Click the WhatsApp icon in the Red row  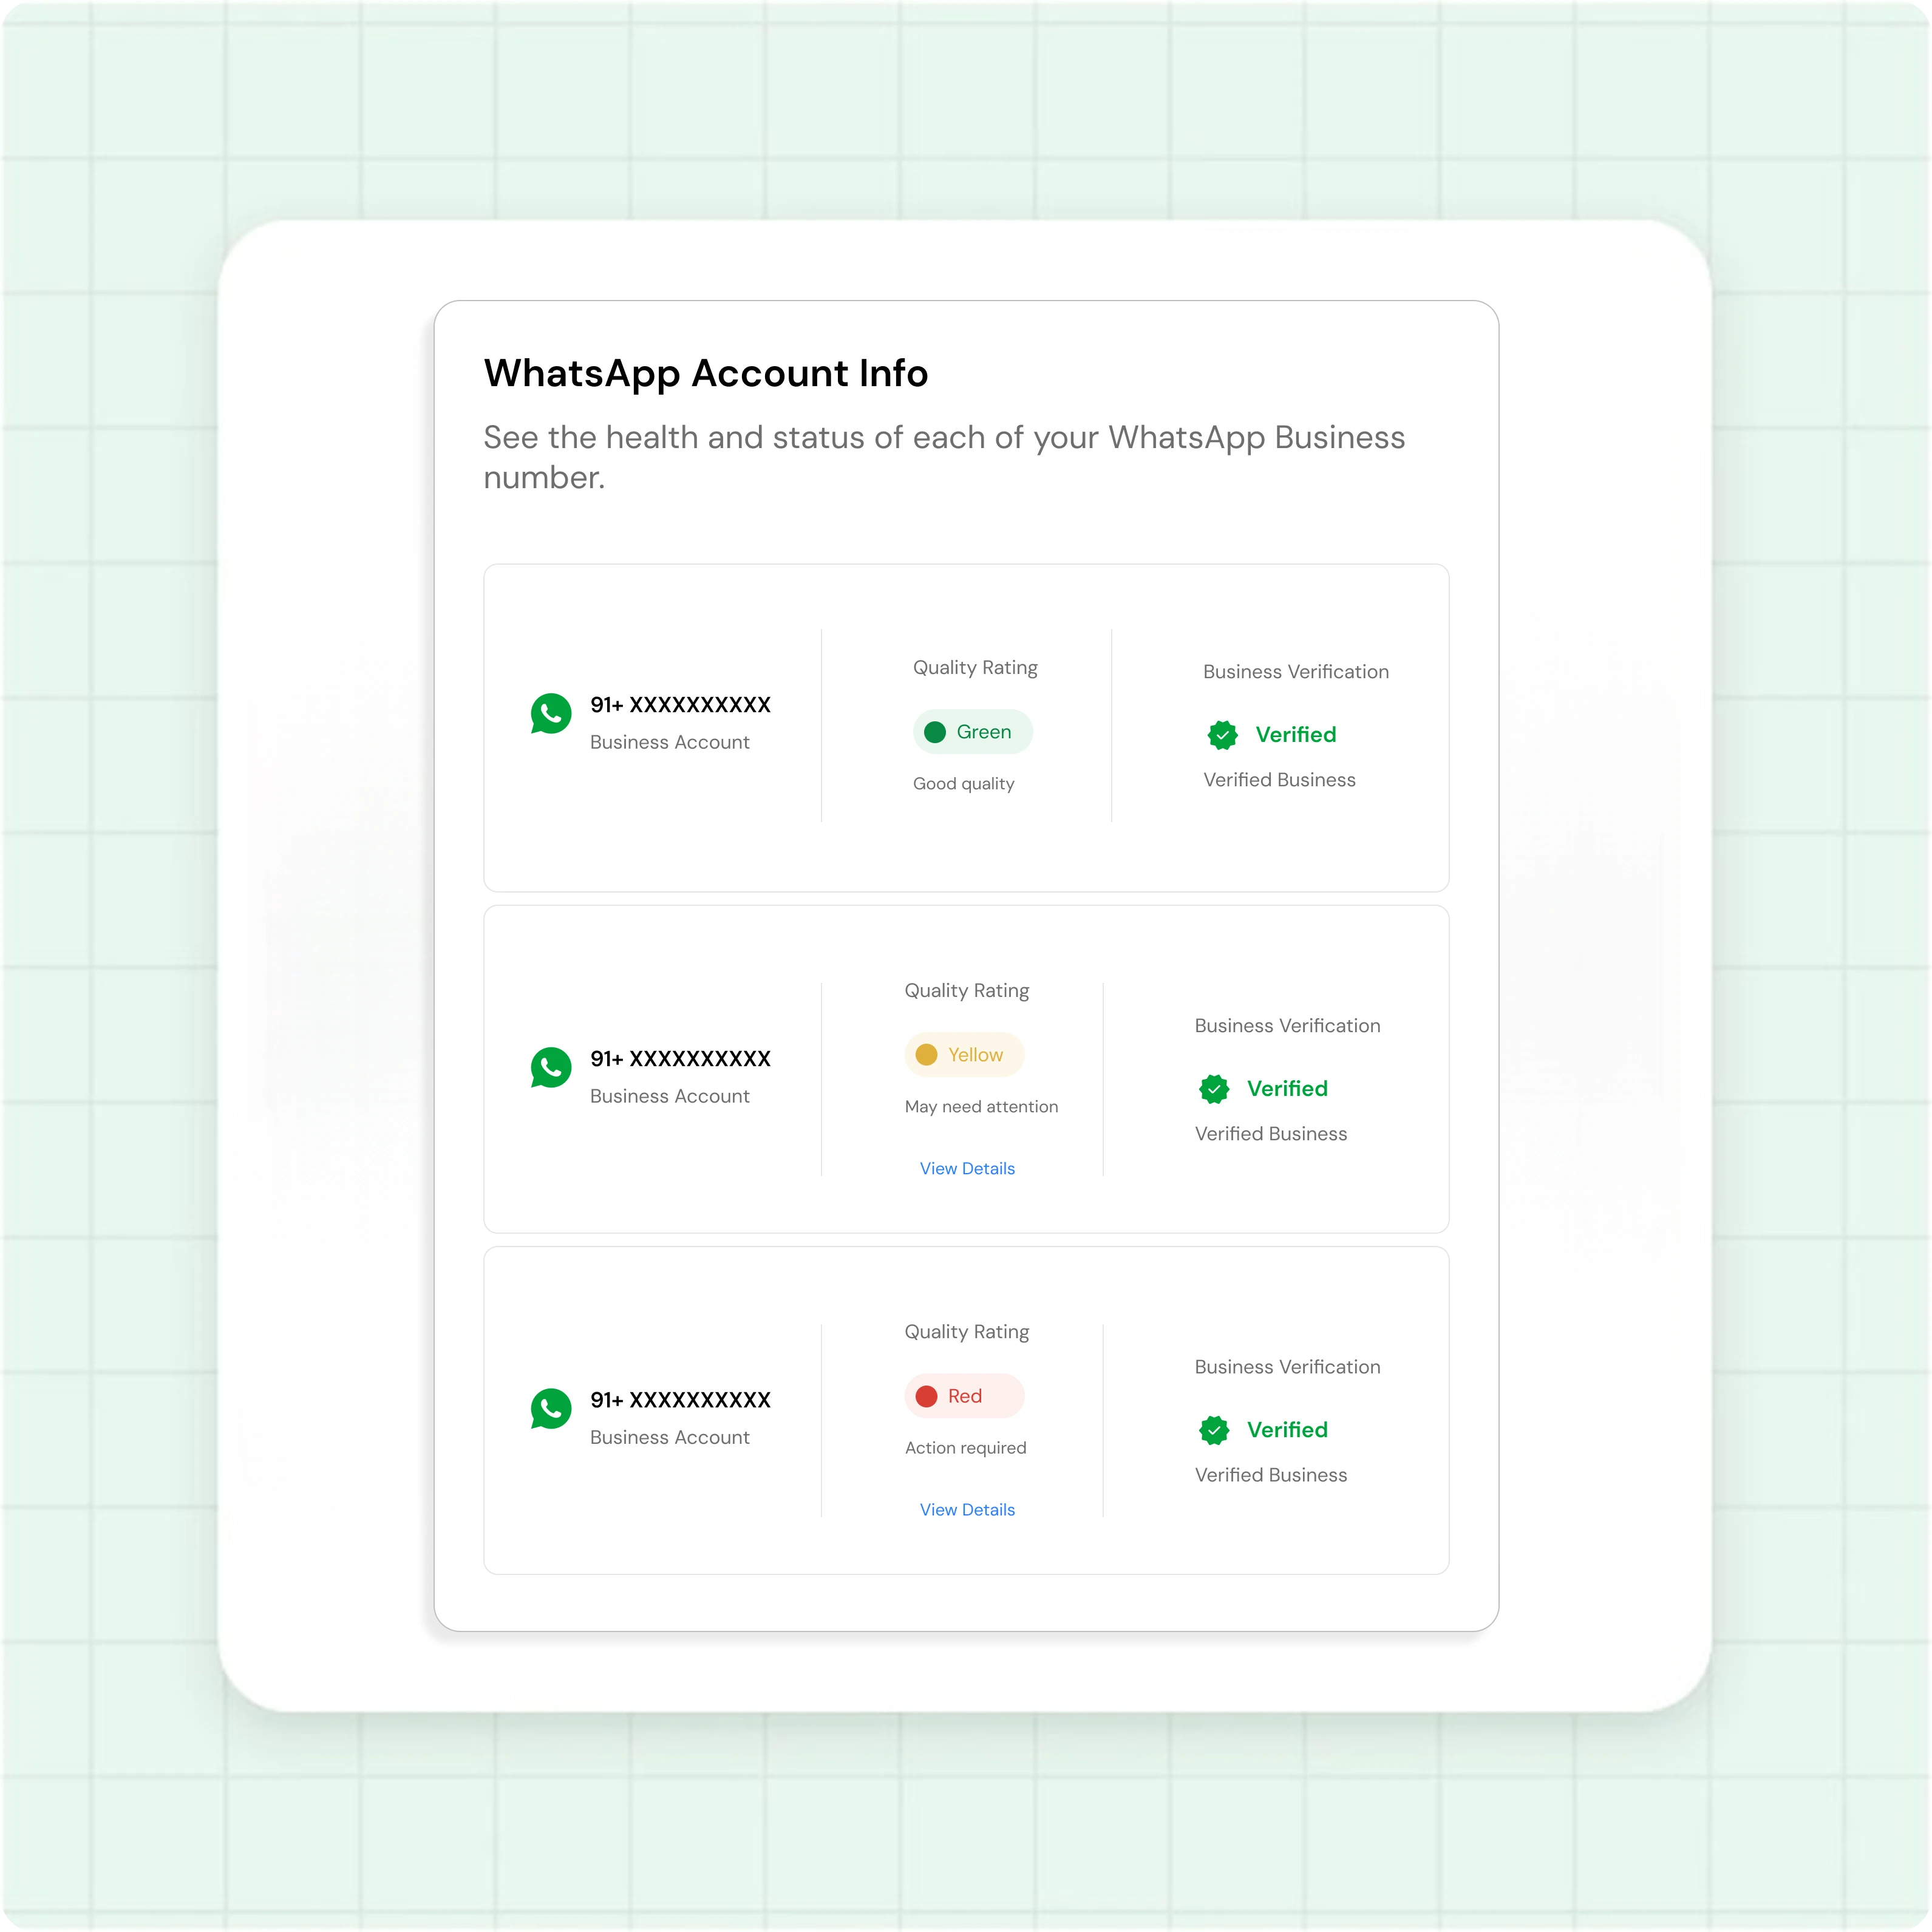pos(551,1409)
